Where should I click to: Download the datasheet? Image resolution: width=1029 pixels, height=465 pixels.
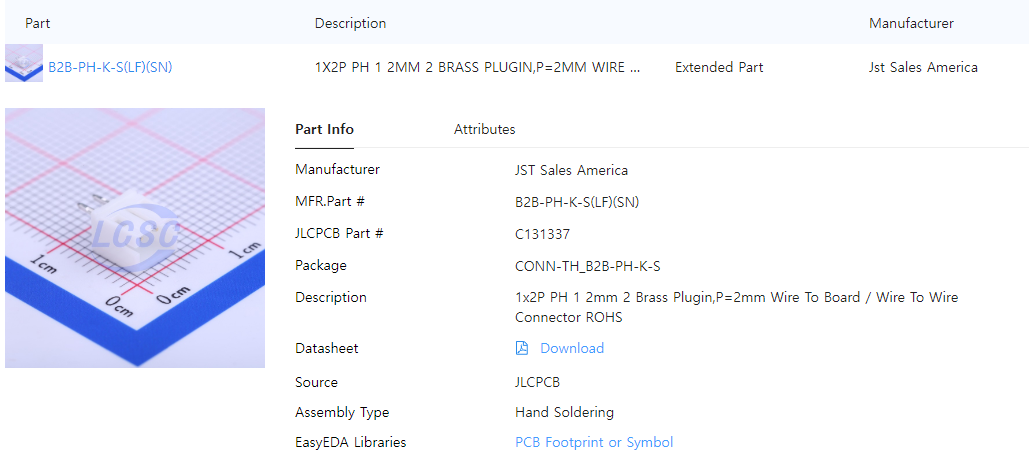pyautogui.click(x=572, y=348)
